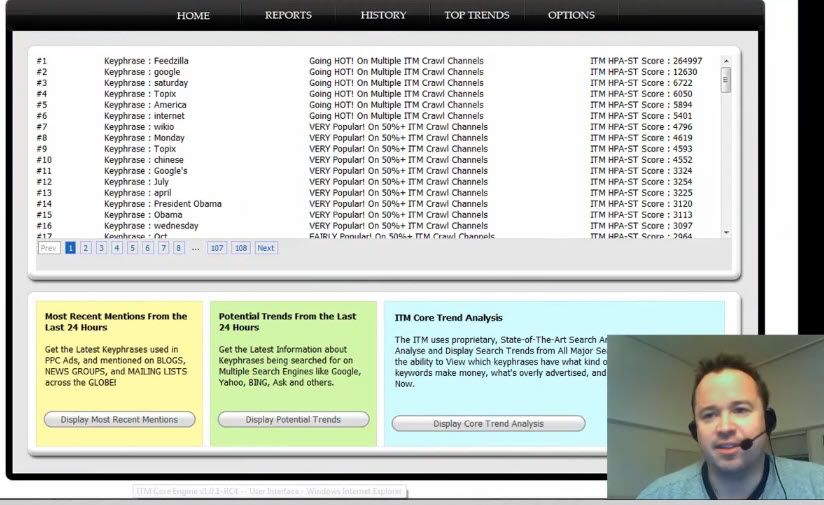Click the score value 12630
Image resolution: width=824 pixels, height=505 pixels.
pos(685,72)
